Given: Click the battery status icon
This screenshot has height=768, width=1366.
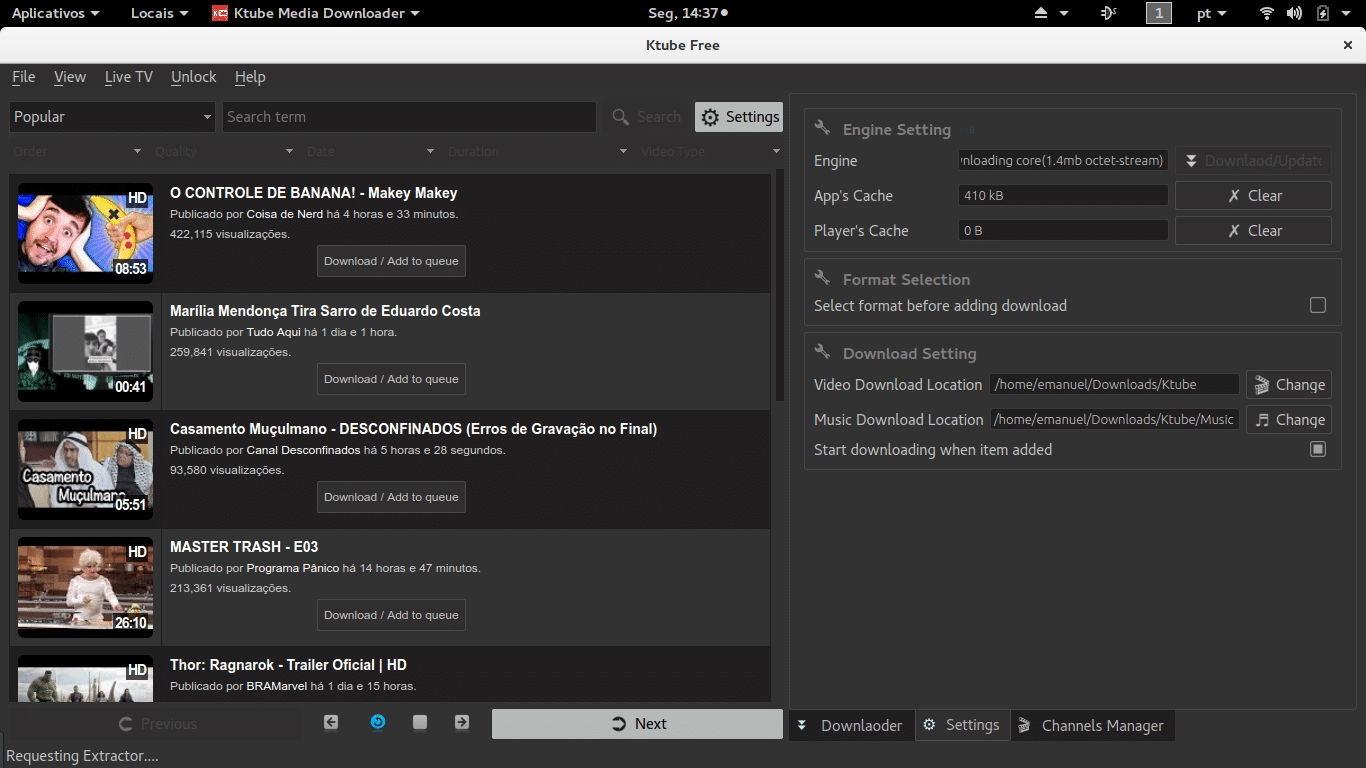Looking at the screenshot, I should (1323, 13).
